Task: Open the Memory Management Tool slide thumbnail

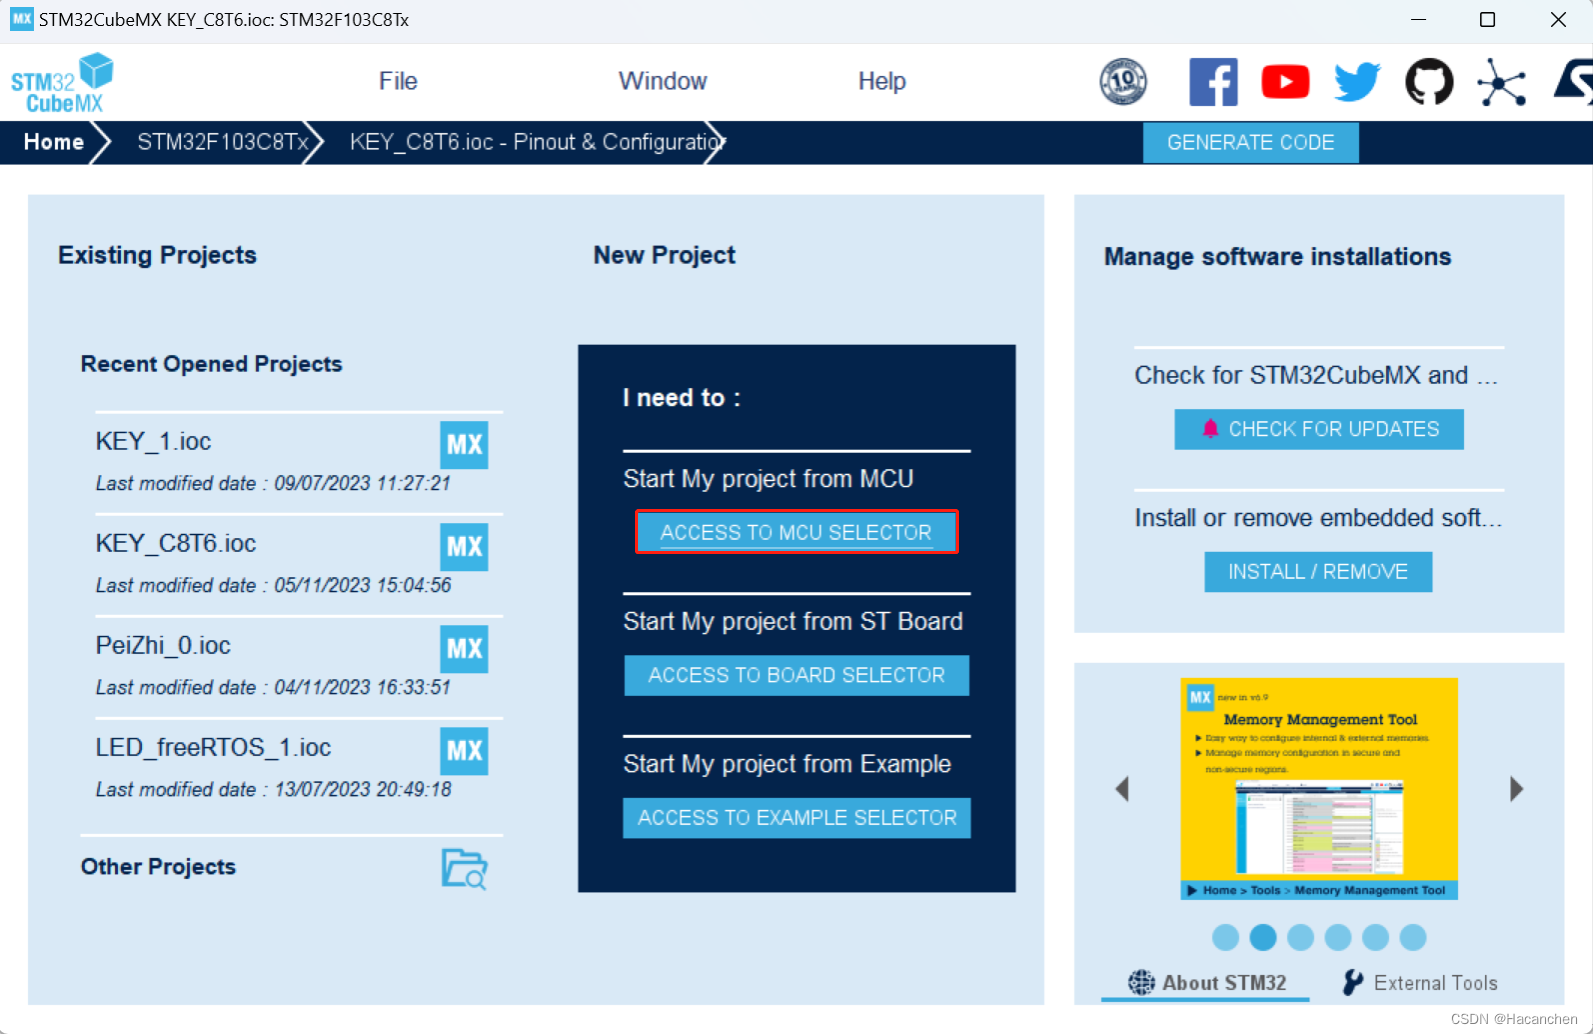Action: [x=1319, y=789]
